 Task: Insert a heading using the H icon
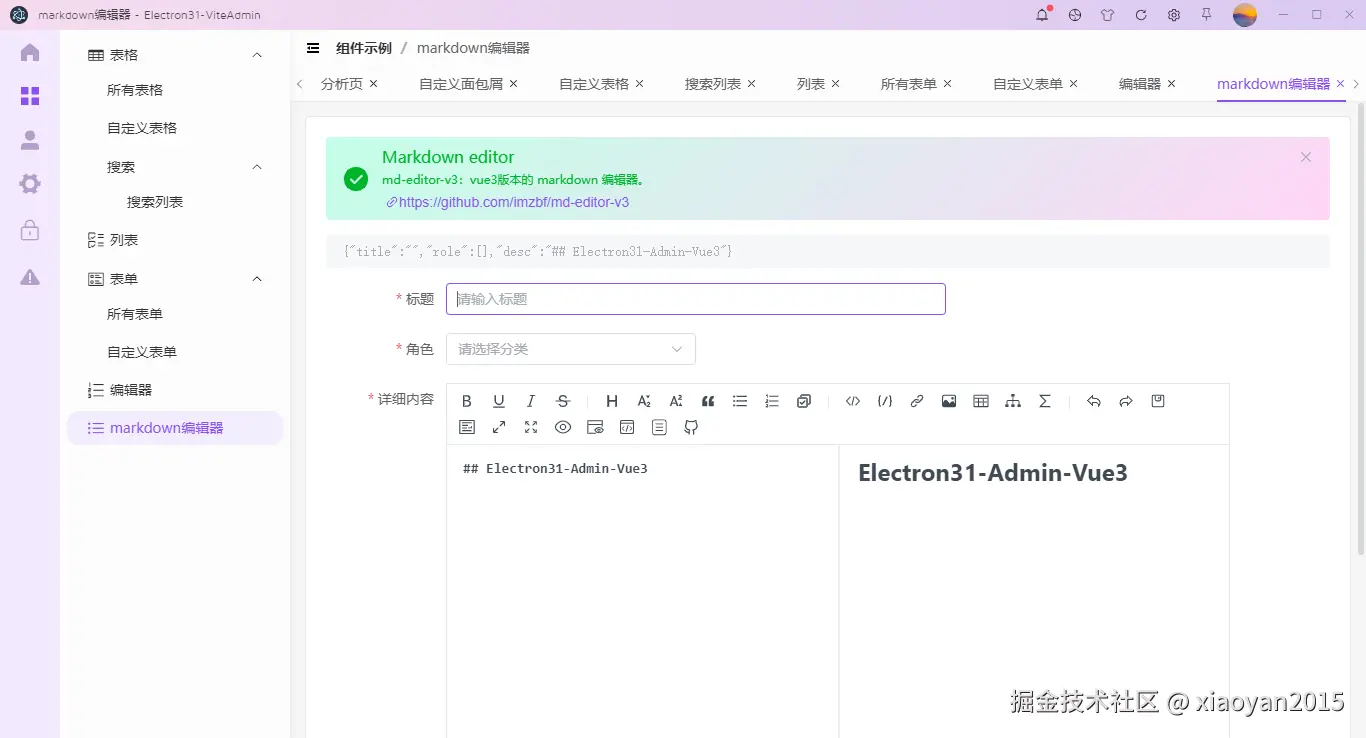click(x=611, y=401)
